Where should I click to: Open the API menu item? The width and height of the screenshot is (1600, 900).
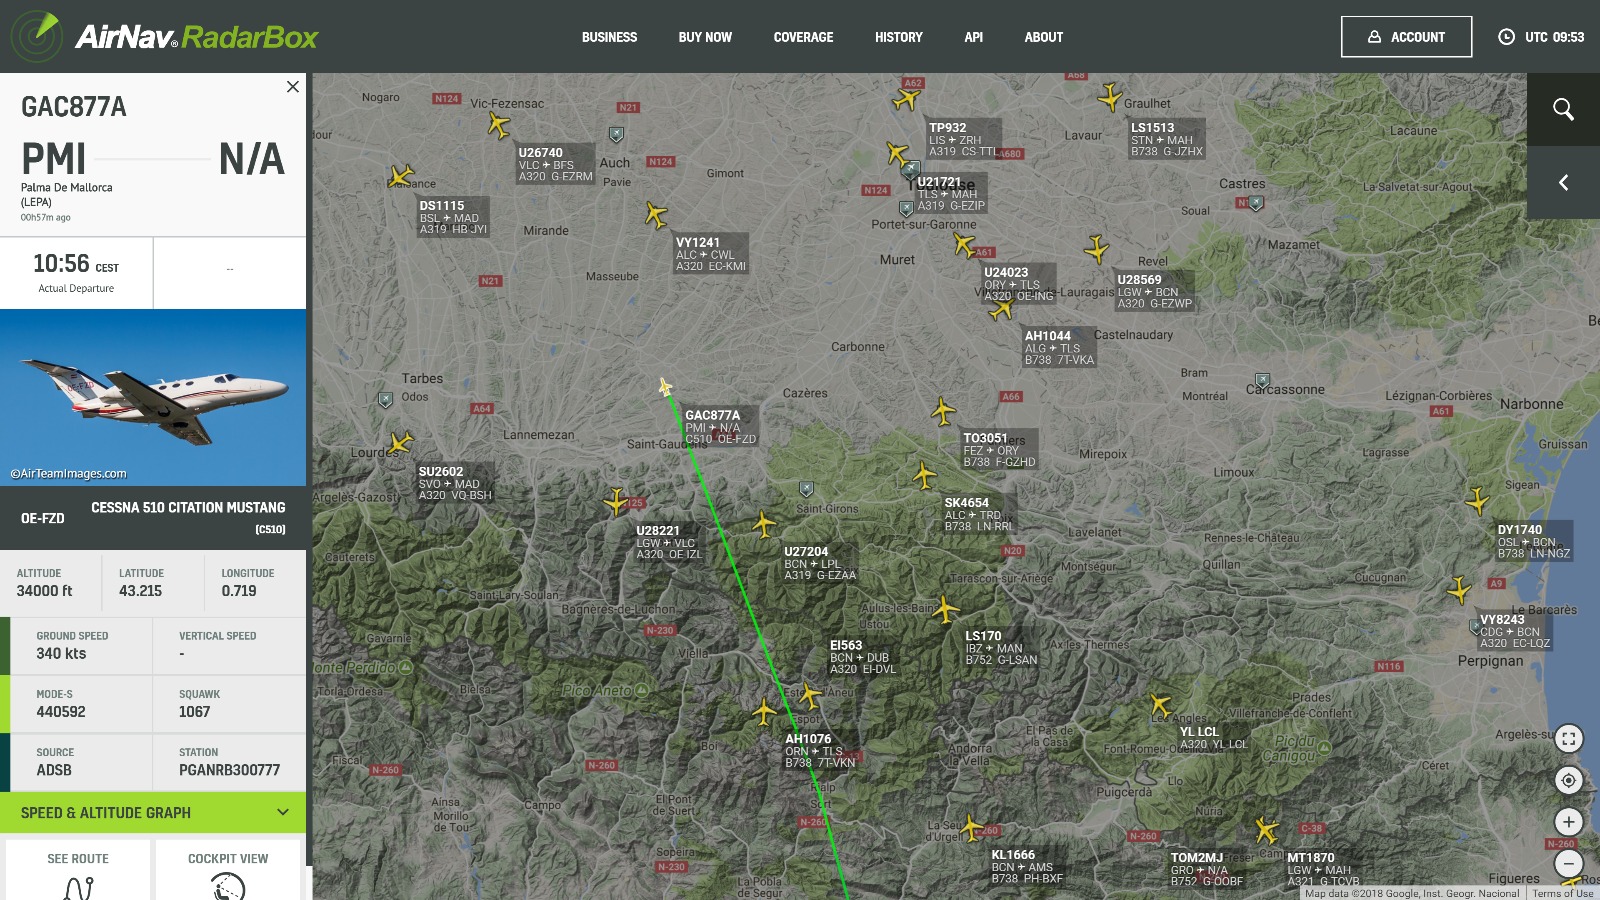973,37
